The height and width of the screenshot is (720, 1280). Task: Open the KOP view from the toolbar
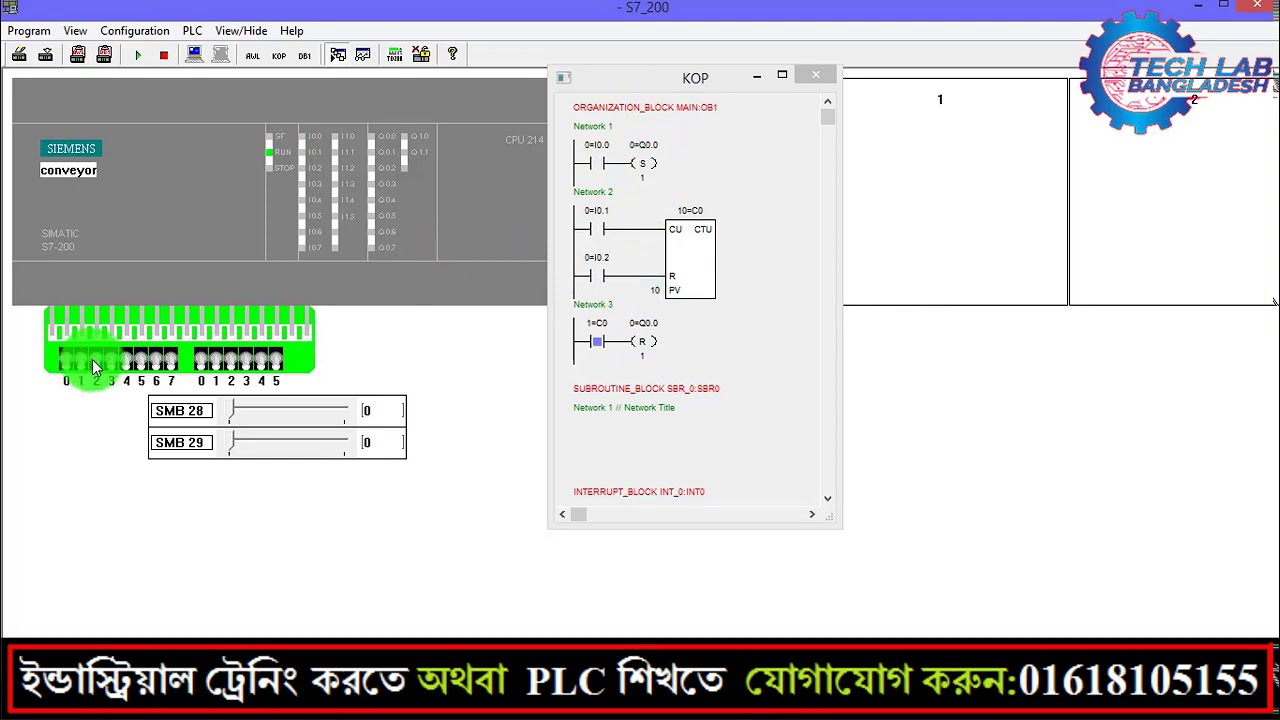coord(279,55)
